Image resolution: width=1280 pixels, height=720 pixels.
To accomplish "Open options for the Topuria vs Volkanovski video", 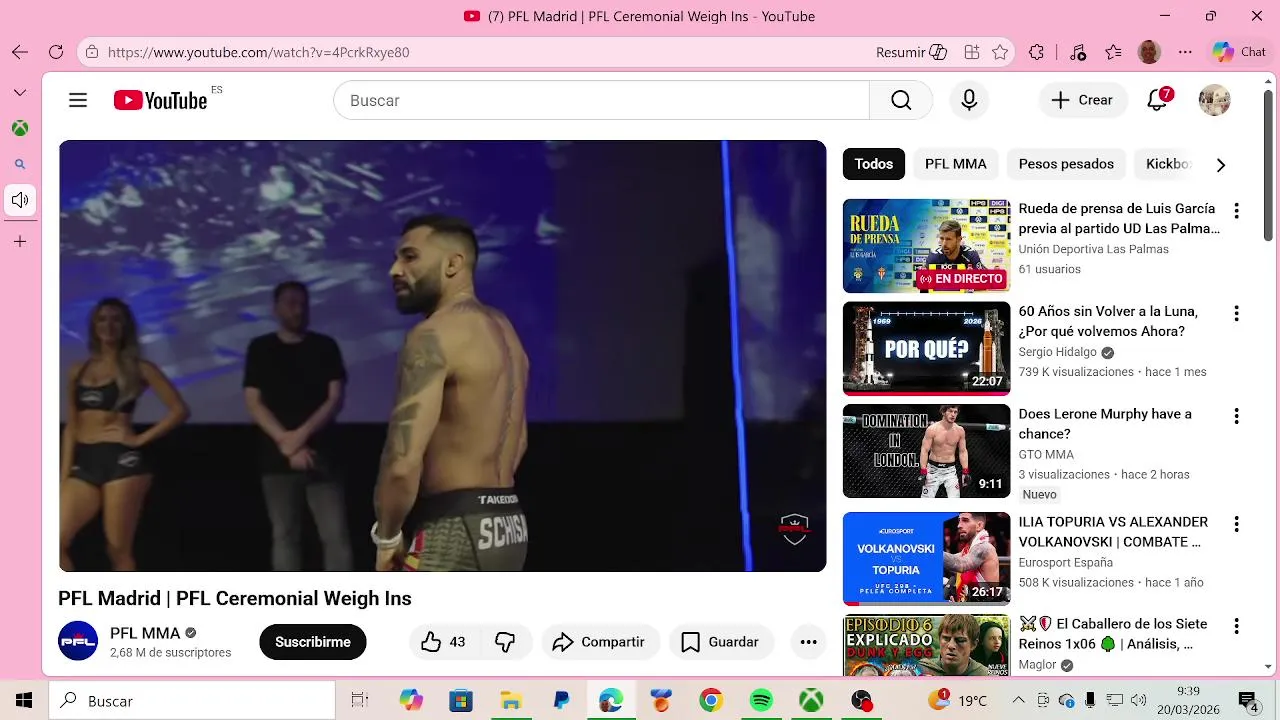I will coord(1236,524).
